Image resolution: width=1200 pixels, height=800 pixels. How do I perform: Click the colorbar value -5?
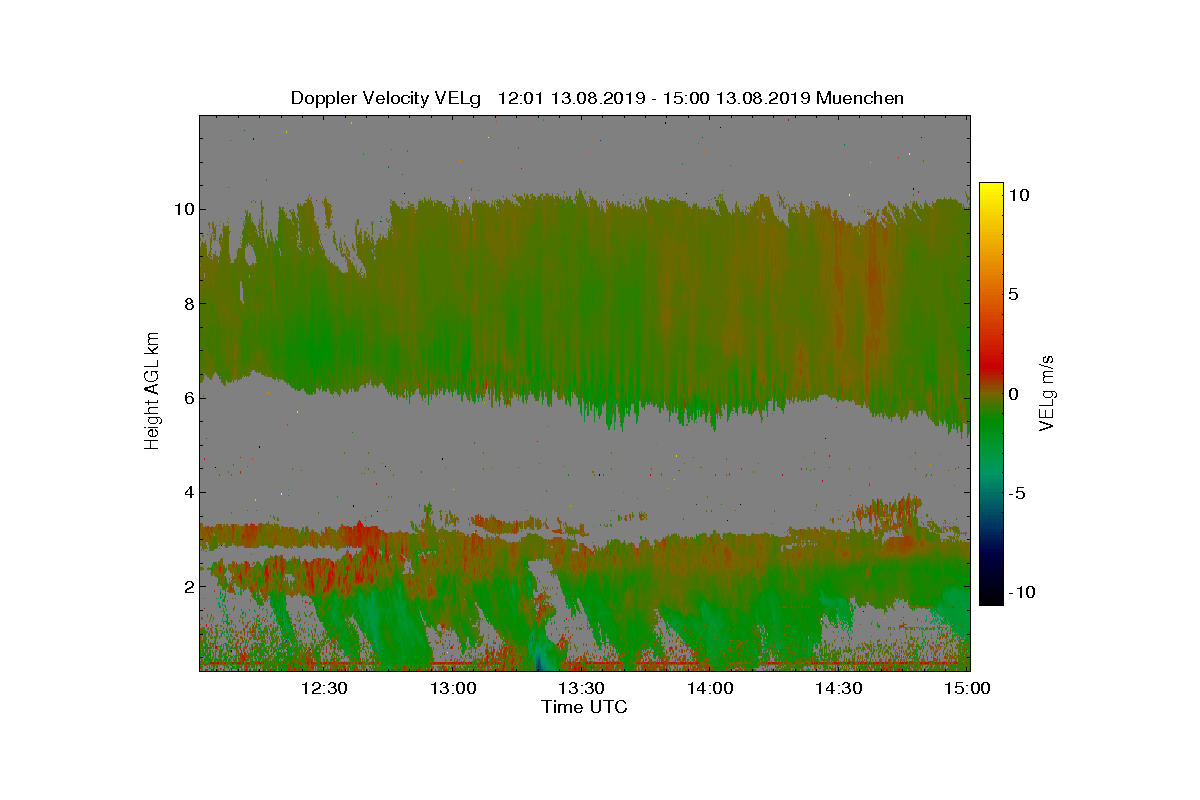click(x=1016, y=493)
